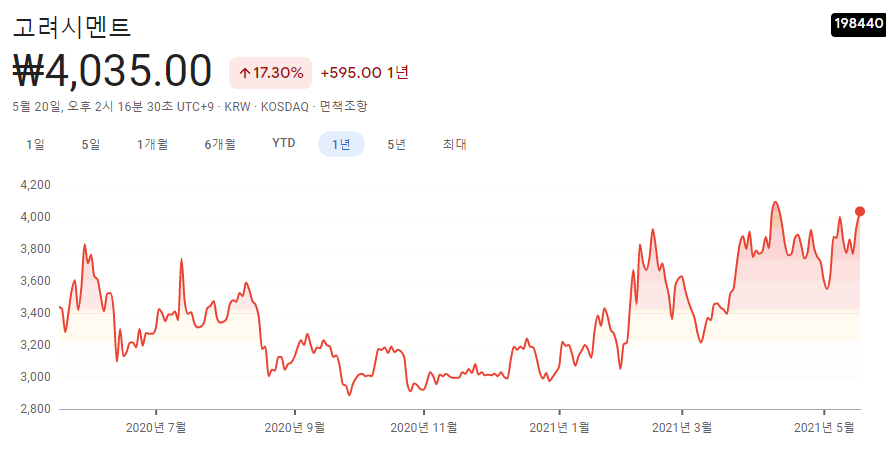
Task: Select the 1일 time range tab
Action: pyautogui.click(x=35, y=145)
